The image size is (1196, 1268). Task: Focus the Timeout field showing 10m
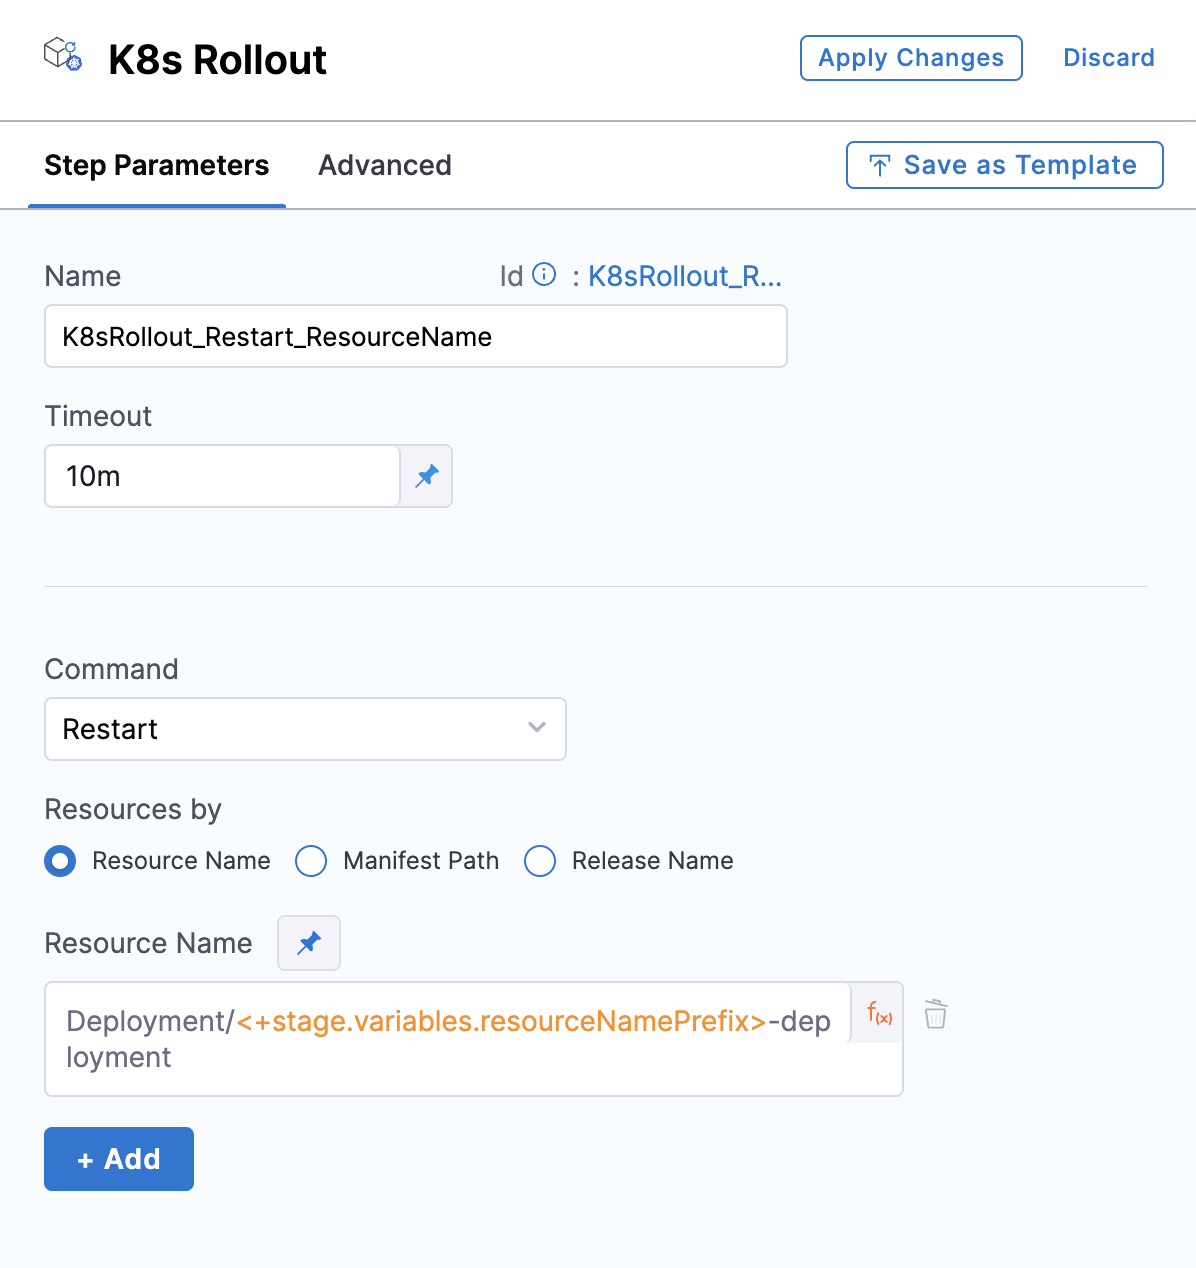click(222, 476)
